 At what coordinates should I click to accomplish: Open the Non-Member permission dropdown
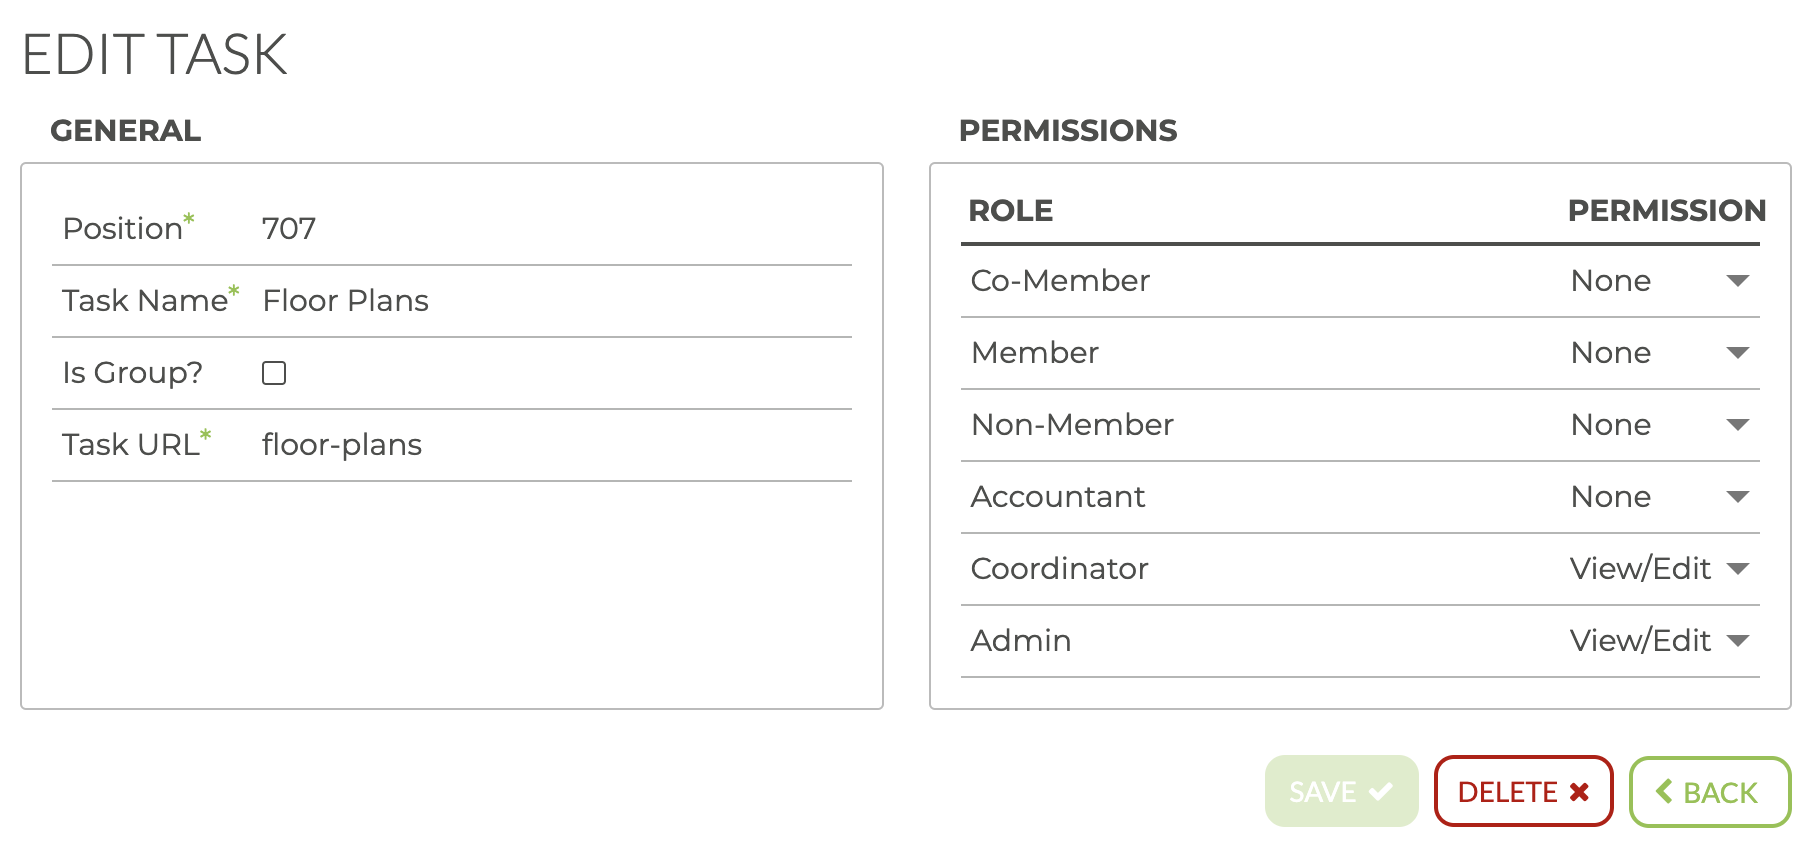click(x=1658, y=425)
